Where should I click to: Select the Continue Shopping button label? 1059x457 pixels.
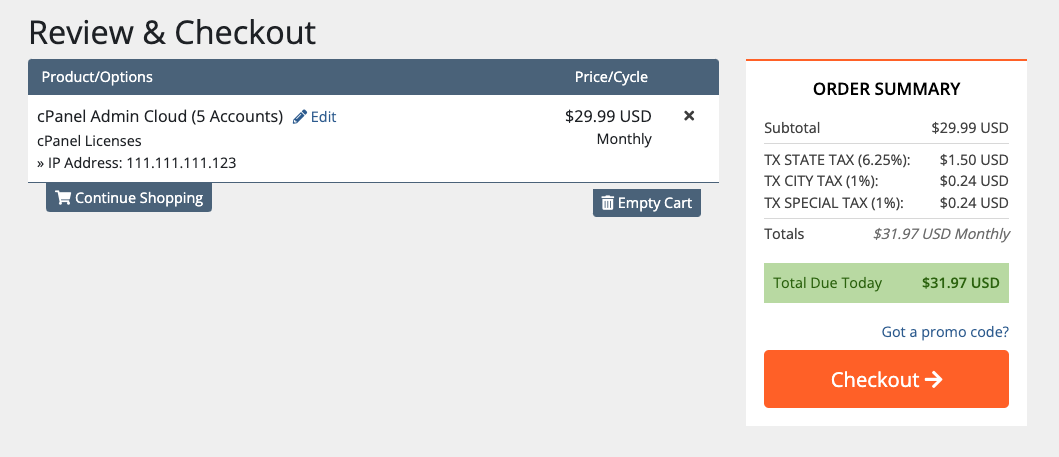click(x=139, y=198)
